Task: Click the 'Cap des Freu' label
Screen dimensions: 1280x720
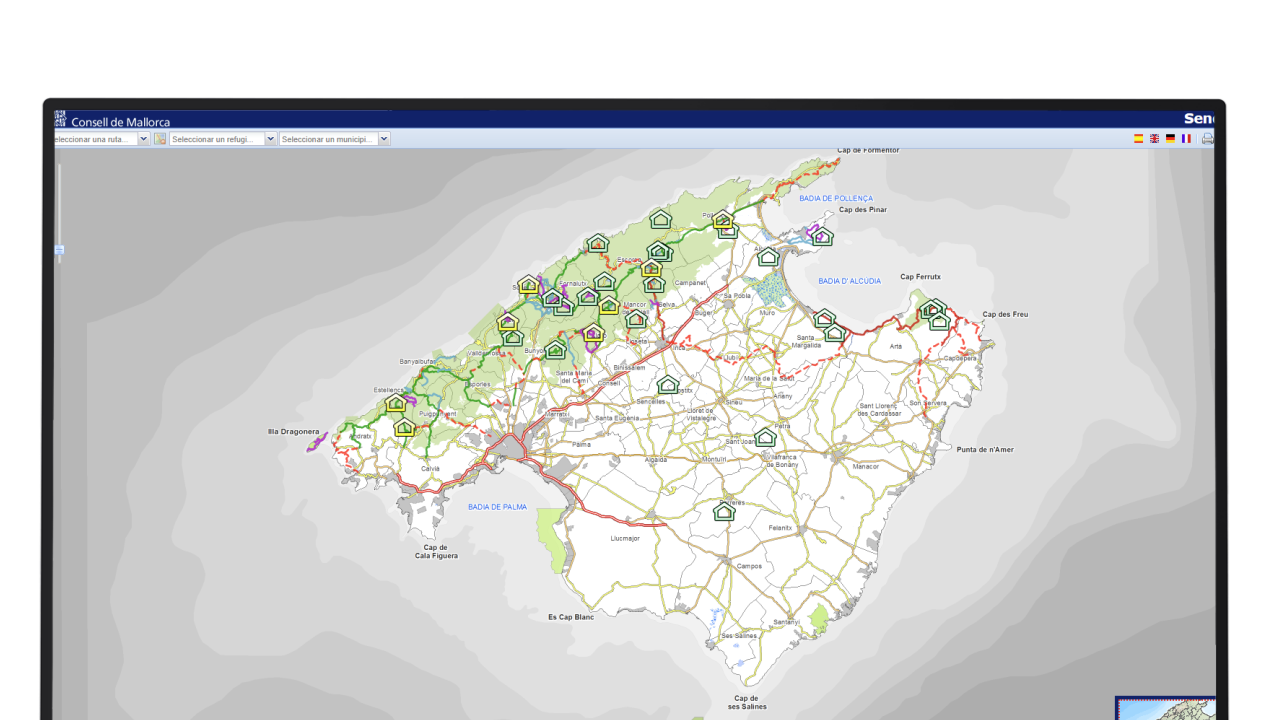Action: tap(1005, 315)
